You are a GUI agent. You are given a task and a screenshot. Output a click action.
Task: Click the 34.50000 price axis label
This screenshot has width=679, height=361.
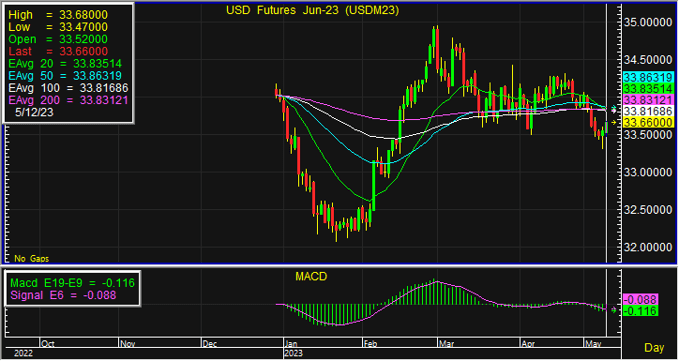(x=649, y=60)
